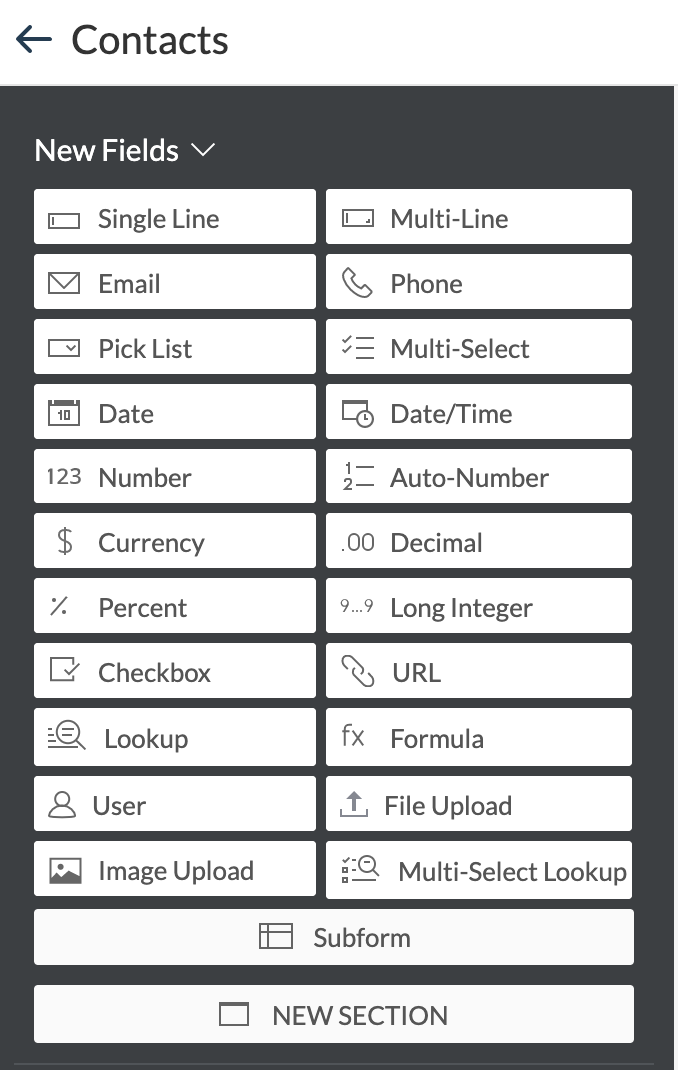Create a NEW SECTION
The width and height of the screenshot is (678, 1070).
[x=333, y=1014]
